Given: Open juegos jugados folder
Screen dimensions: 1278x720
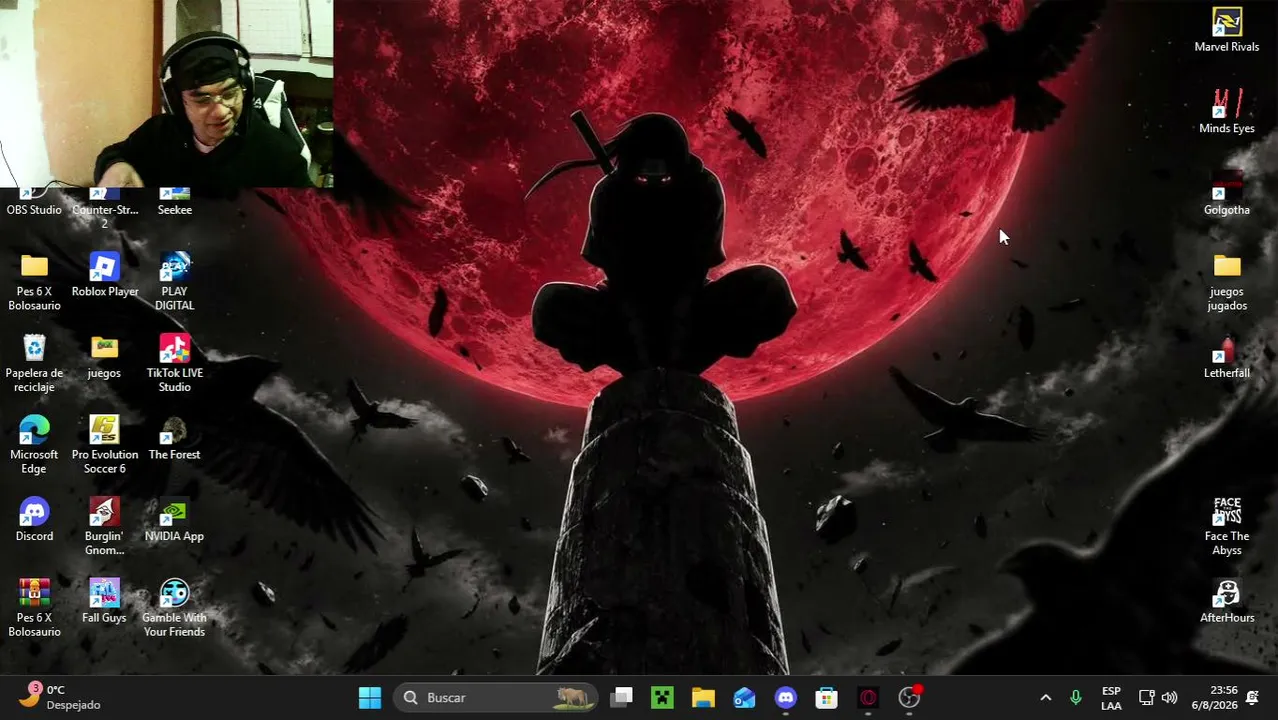Looking at the screenshot, I should [x=1227, y=283].
